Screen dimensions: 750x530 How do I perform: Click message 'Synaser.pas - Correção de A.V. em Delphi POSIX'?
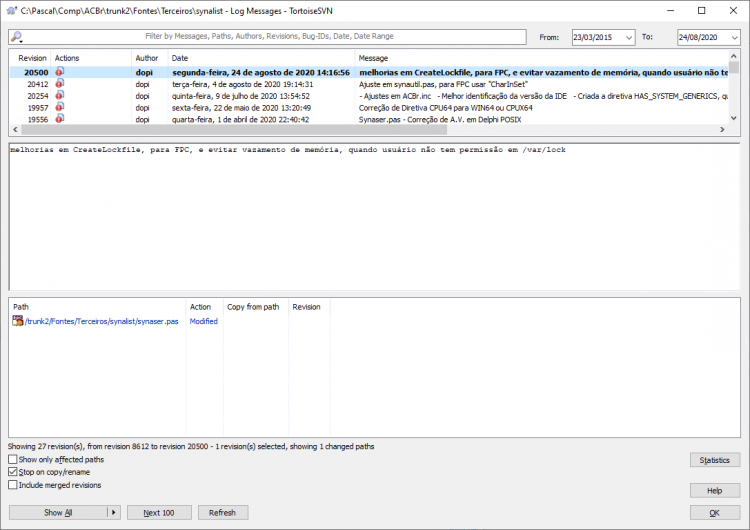click(x=440, y=119)
